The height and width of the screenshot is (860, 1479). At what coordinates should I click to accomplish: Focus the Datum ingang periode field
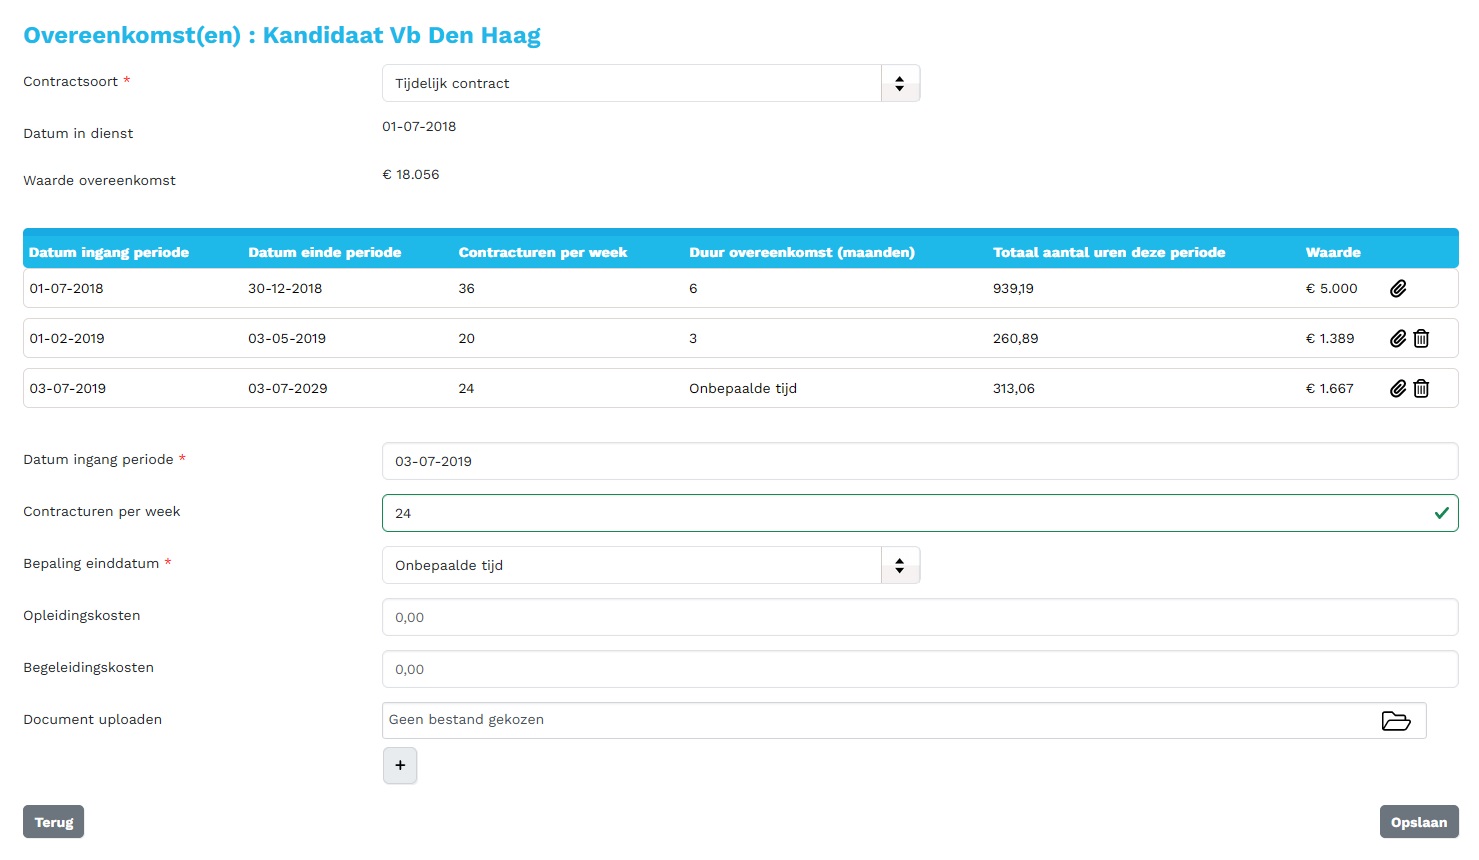920,461
